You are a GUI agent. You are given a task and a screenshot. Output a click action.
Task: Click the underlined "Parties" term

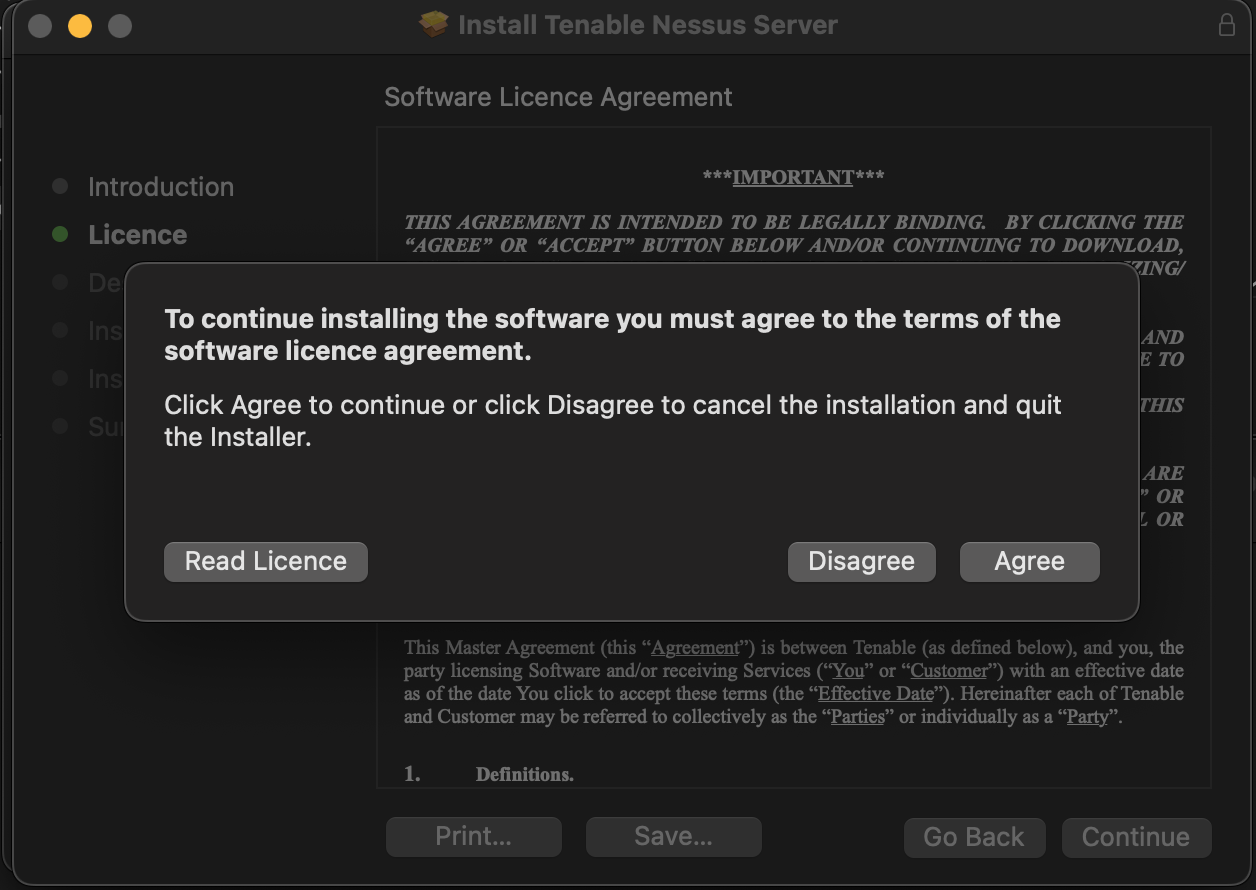pyautogui.click(x=857, y=717)
